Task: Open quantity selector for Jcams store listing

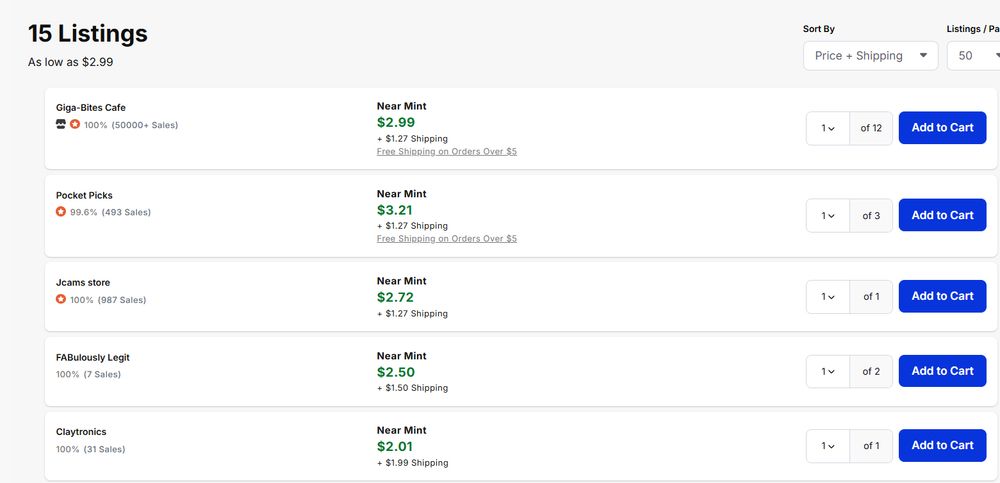Action: pyautogui.click(x=828, y=296)
